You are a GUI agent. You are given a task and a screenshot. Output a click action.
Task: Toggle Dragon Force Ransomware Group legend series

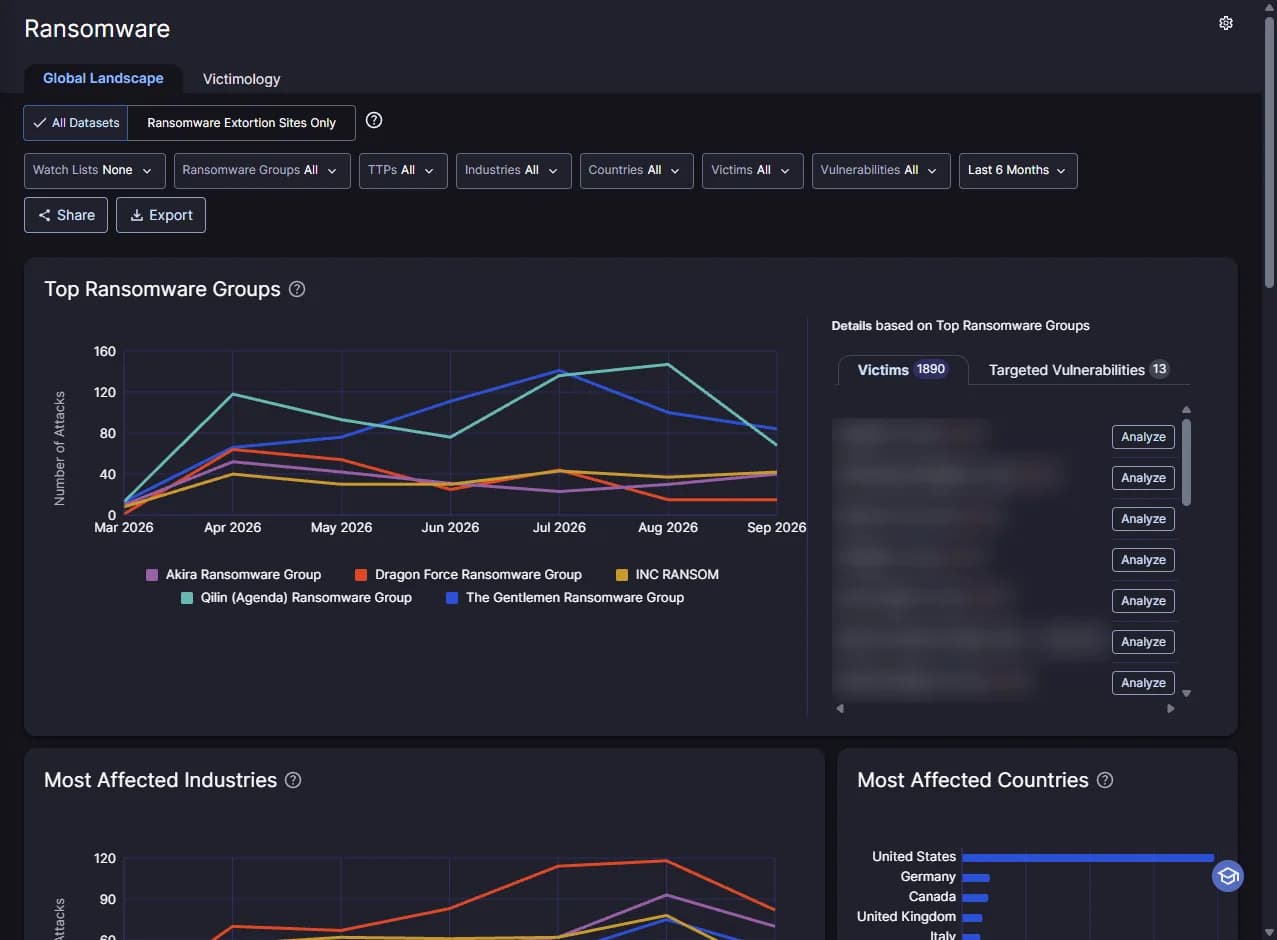(x=468, y=575)
